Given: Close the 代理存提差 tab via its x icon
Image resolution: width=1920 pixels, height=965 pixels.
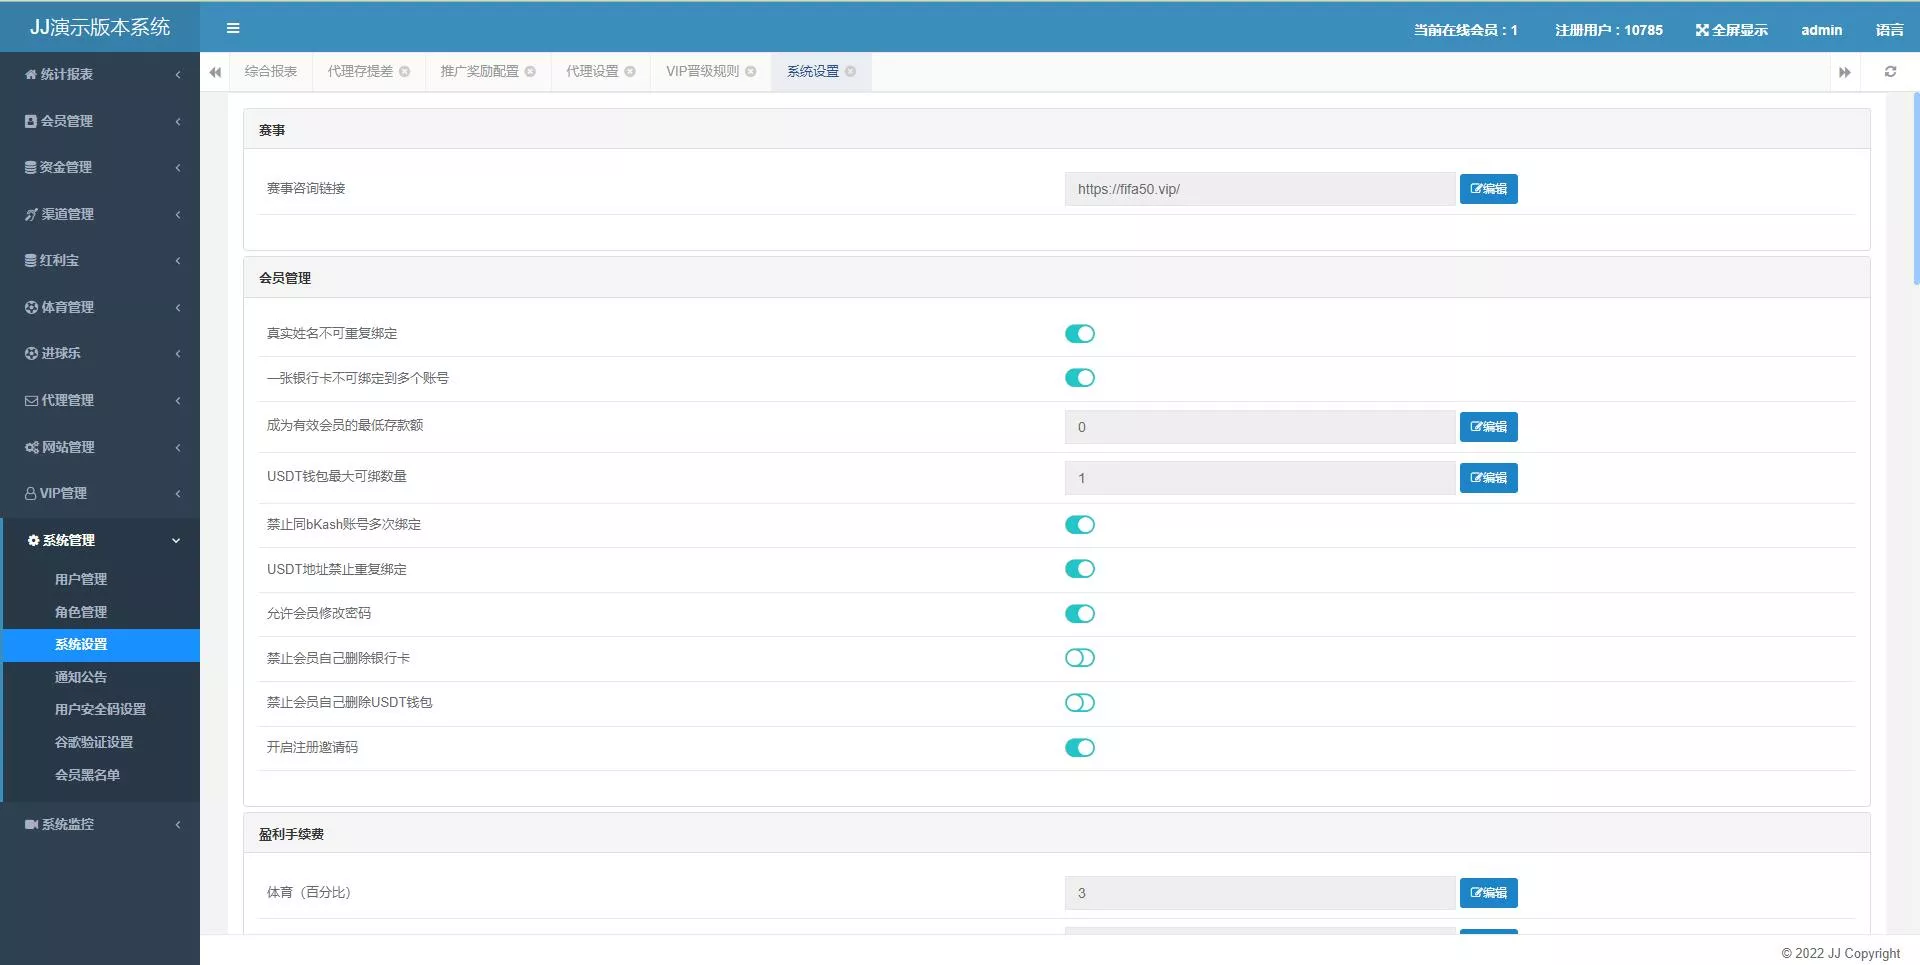Looking at the screenshot, I should 405,72.
